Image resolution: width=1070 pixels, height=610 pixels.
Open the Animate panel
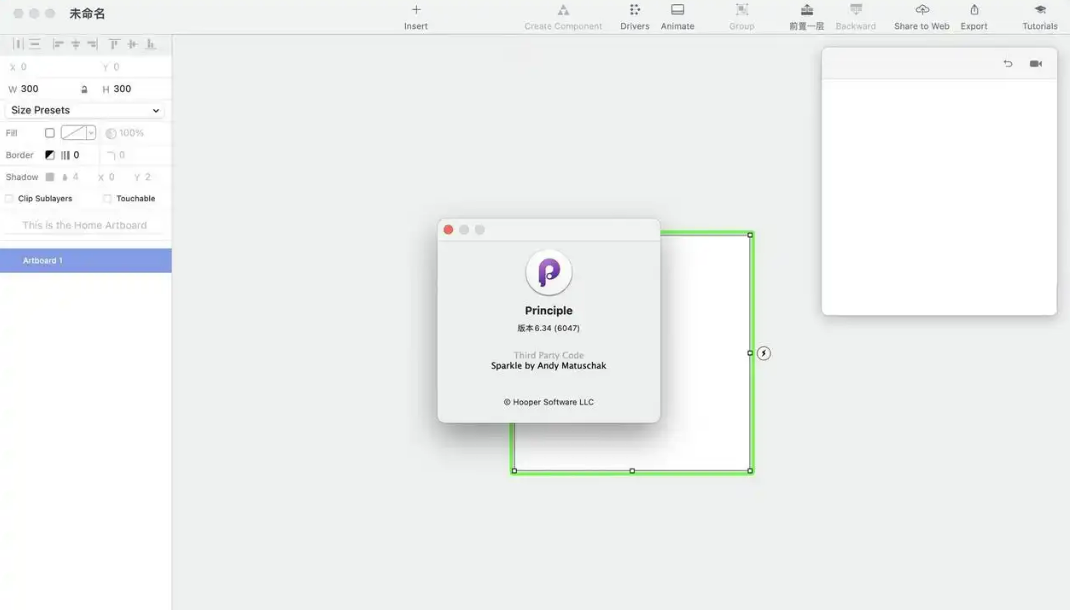click(677, 17)
